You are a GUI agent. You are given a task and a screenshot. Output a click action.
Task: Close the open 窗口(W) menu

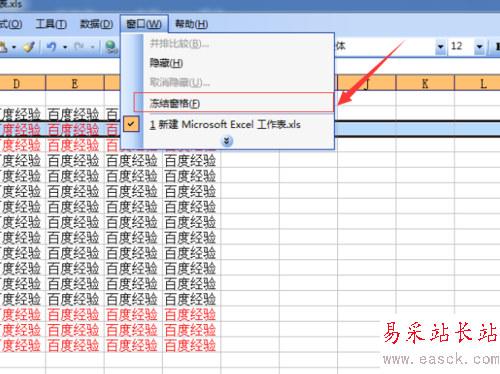(144, 24)
